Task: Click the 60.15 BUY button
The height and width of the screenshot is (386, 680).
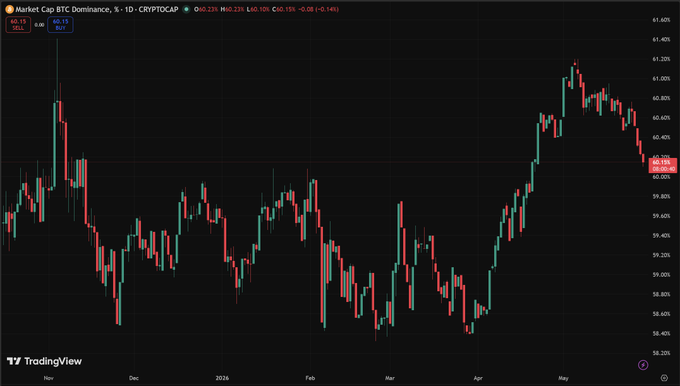Action: point(60,25)
